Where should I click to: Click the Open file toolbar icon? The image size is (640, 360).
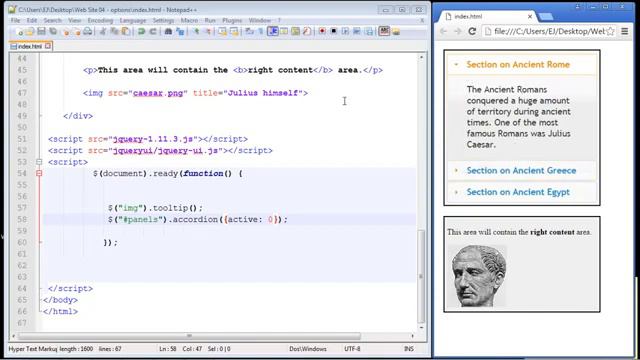(x=30, y=31)
